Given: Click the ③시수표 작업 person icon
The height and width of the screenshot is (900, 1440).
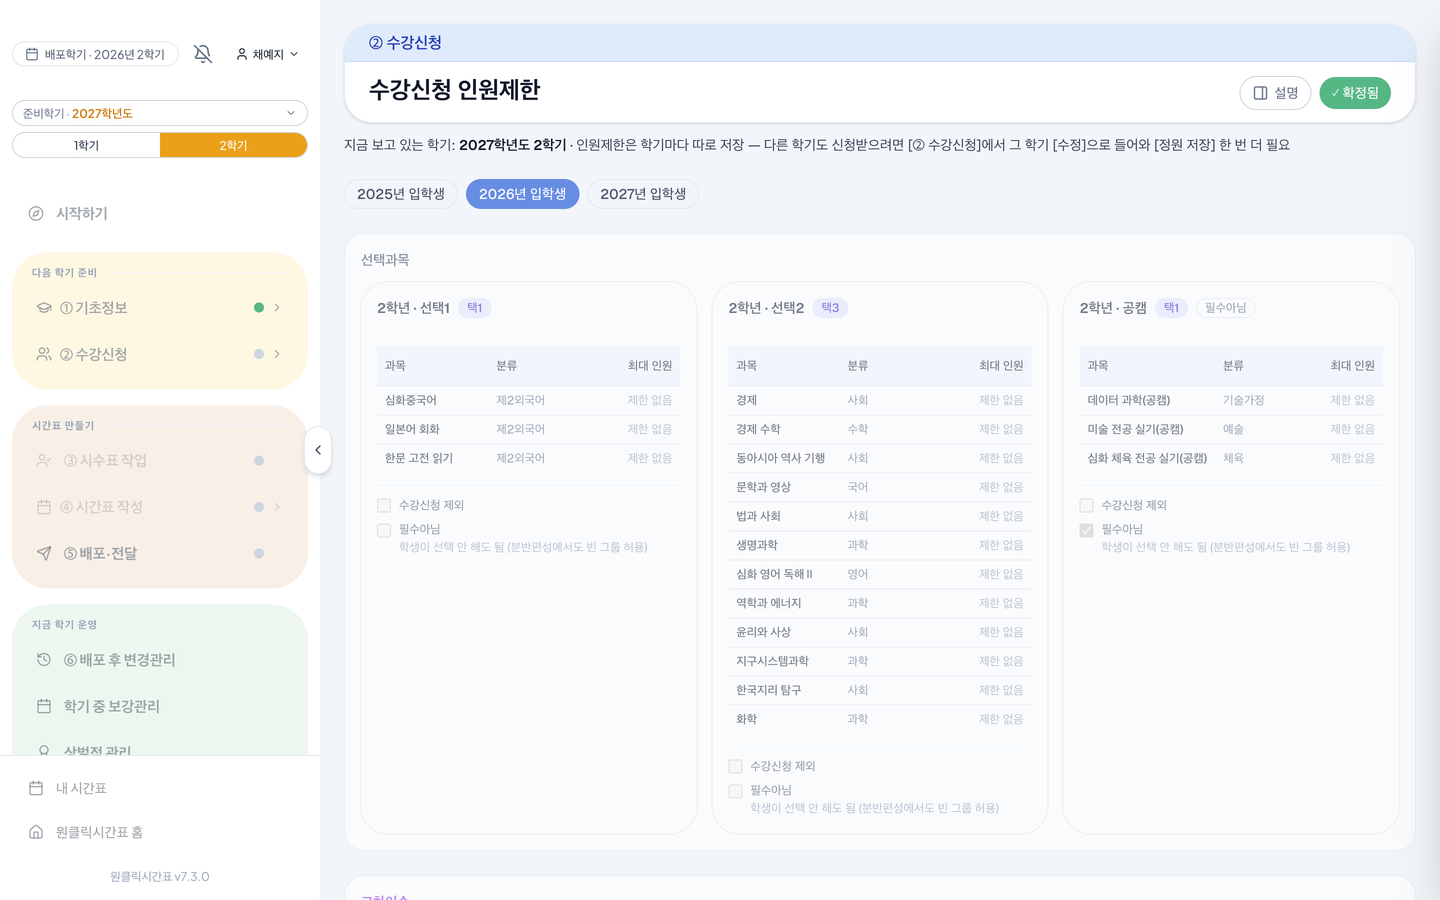Looking at the screenshot, I should (44, 460).
